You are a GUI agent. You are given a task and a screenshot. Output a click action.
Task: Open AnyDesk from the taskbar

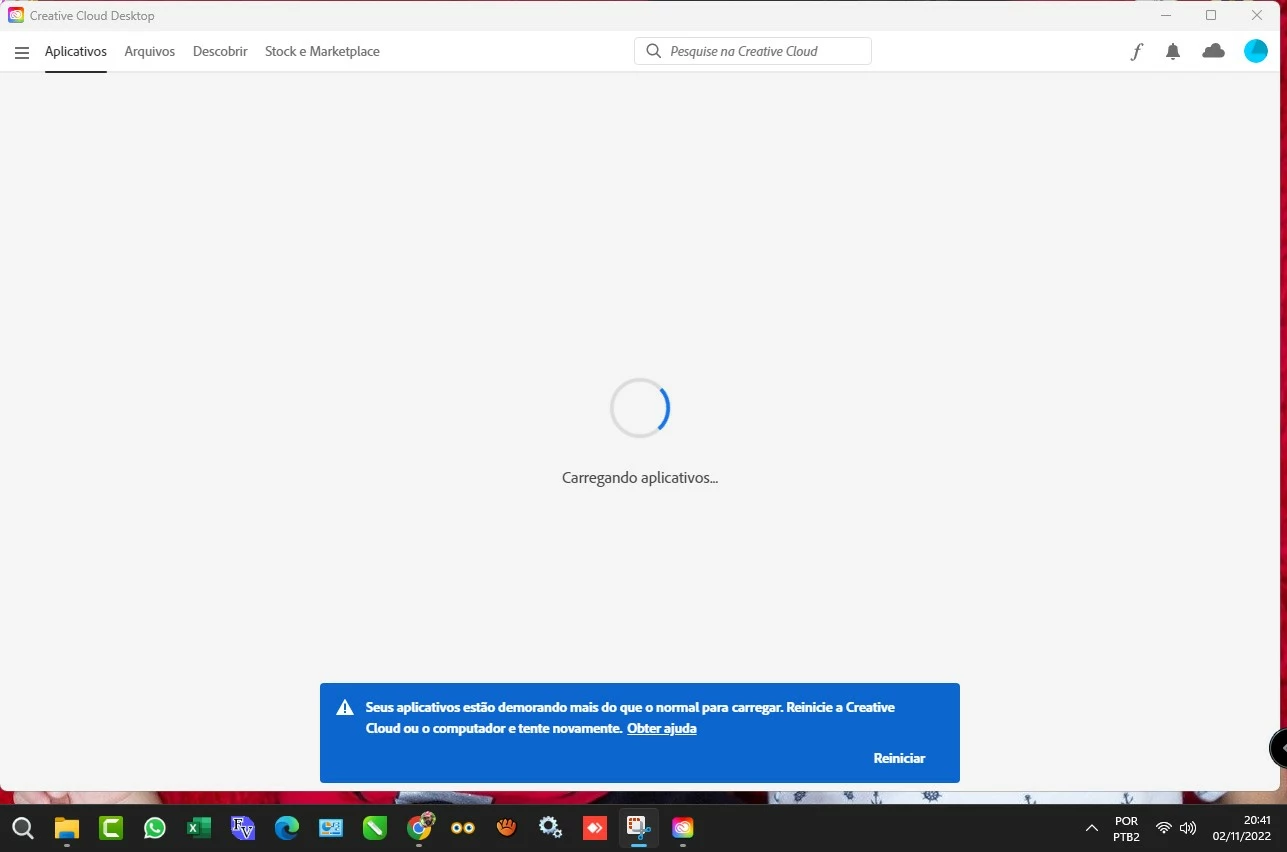(x=594, y=828)
